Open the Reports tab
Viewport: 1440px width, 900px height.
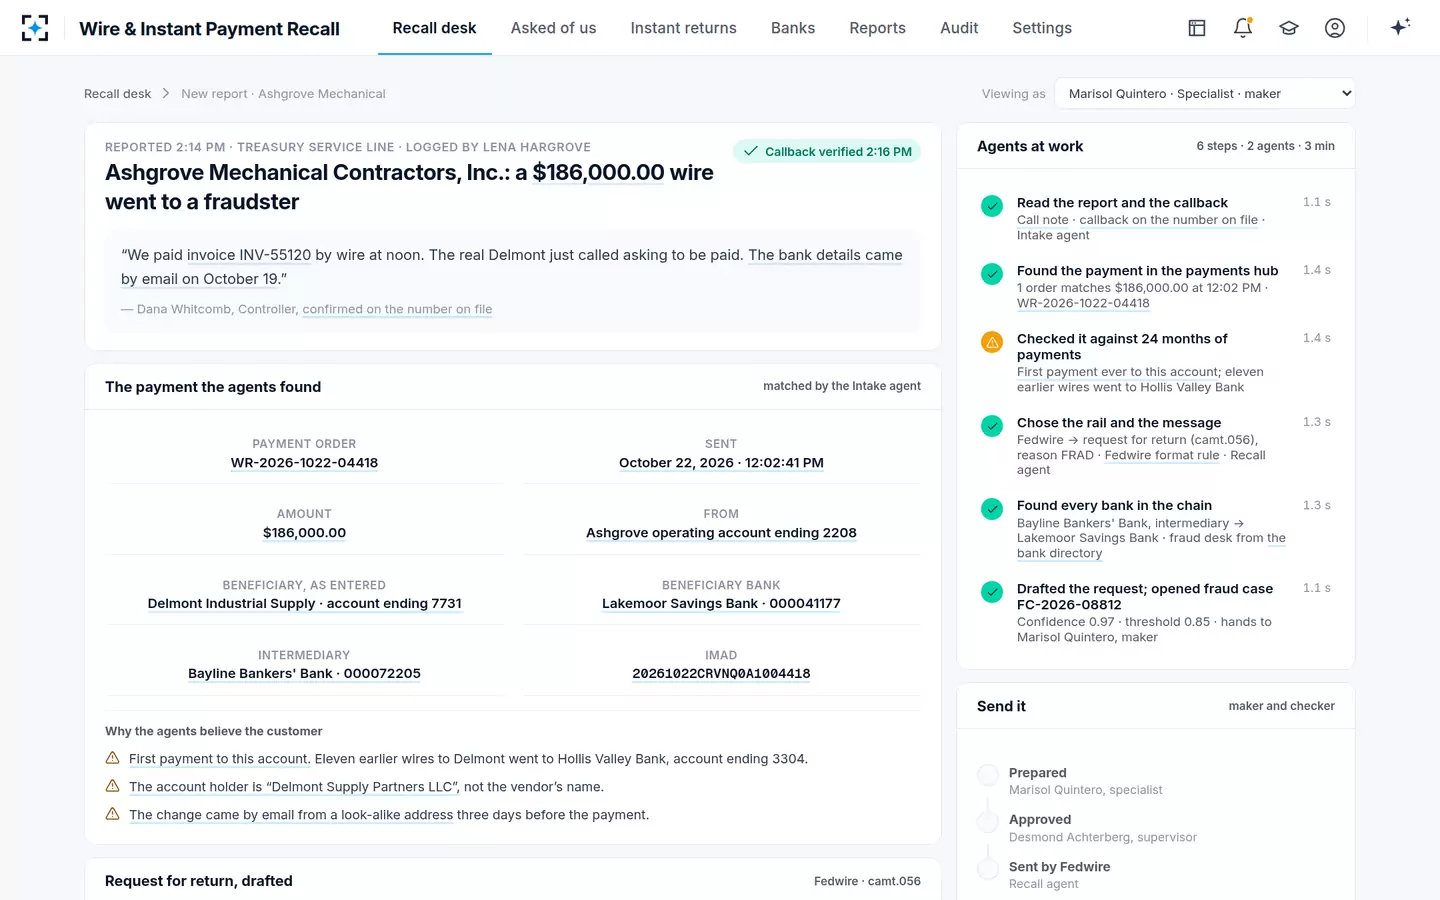[x=877, y=28]
